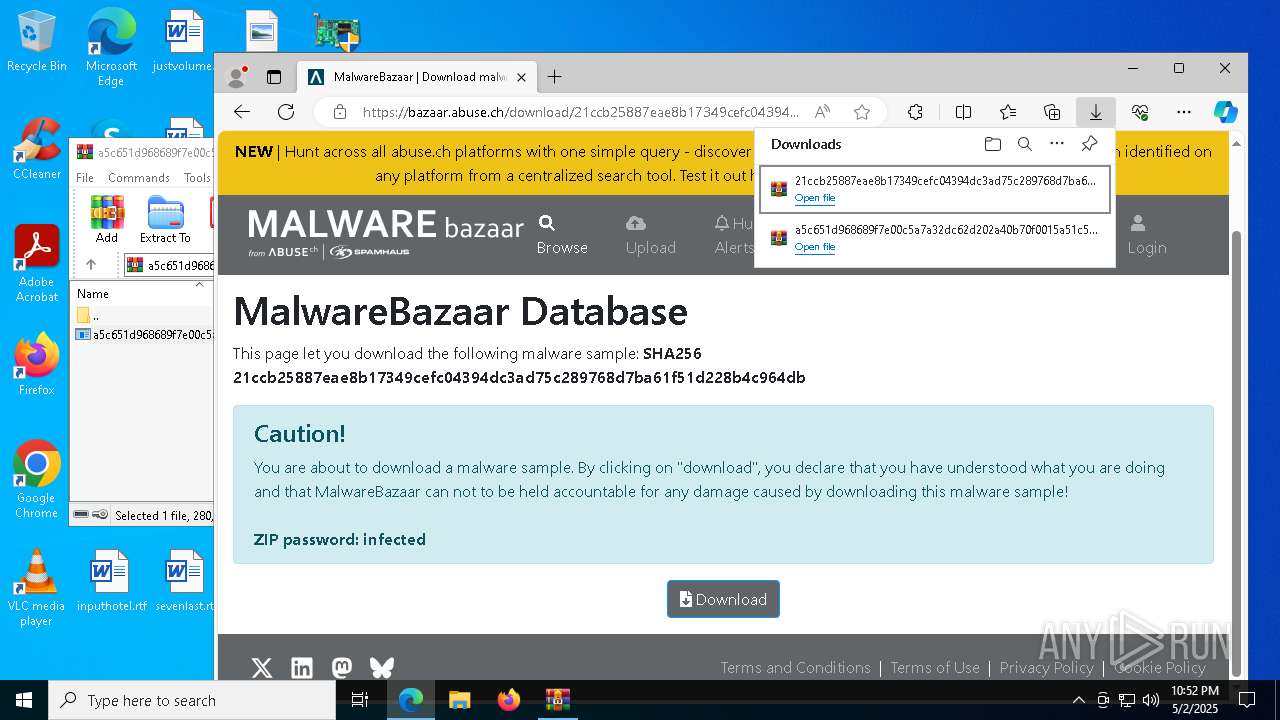This screenshot has height=720, width=1280.
Task: Click the Download button
Action: pyautogui.click(x=723, y=599)
